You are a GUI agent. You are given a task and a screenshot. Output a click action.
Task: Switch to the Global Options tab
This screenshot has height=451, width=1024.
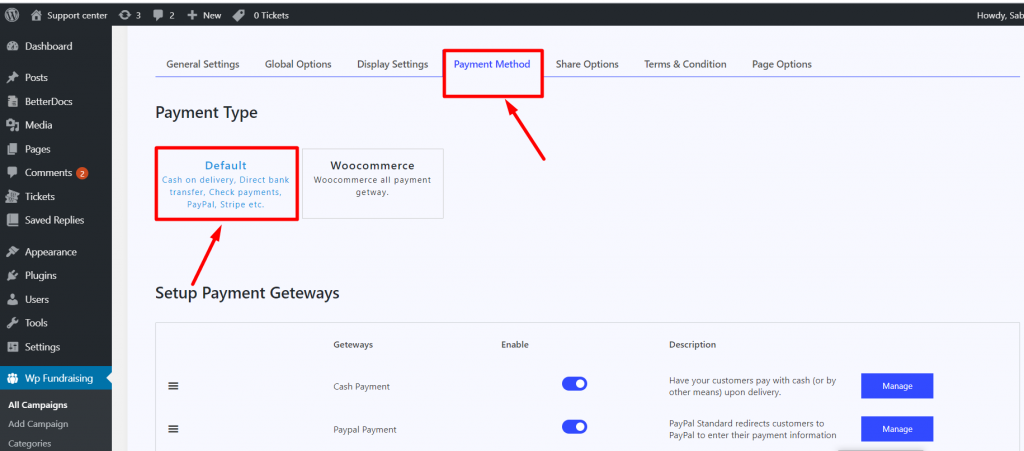(298, 64)
